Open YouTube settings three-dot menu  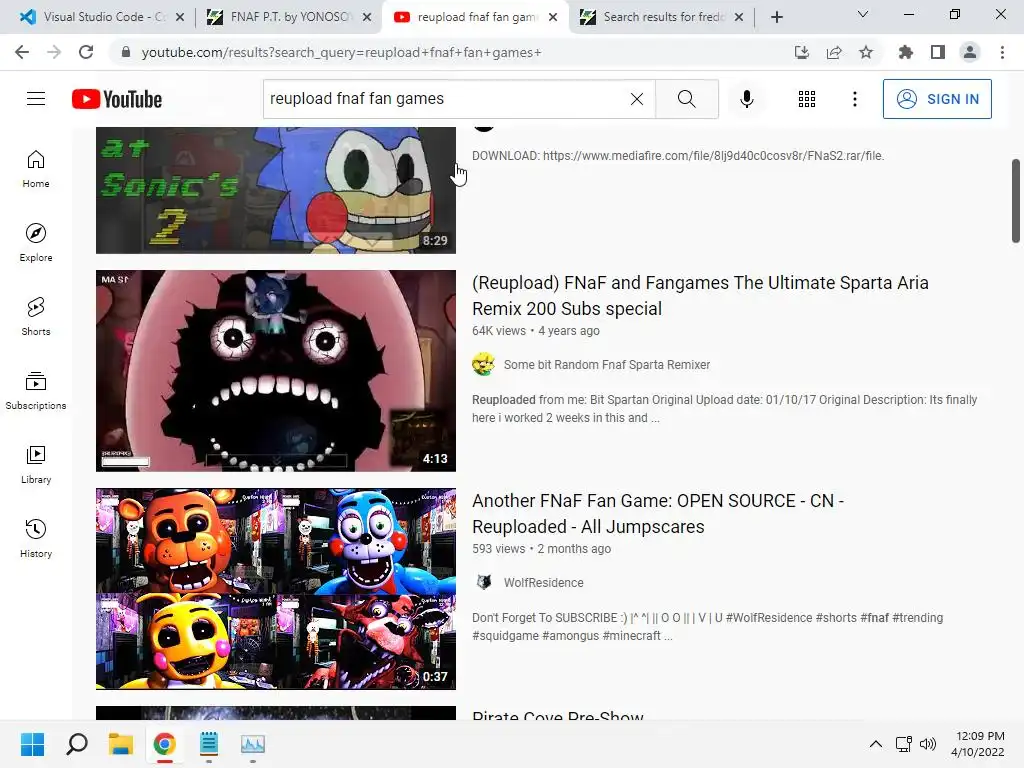point(855,99)
